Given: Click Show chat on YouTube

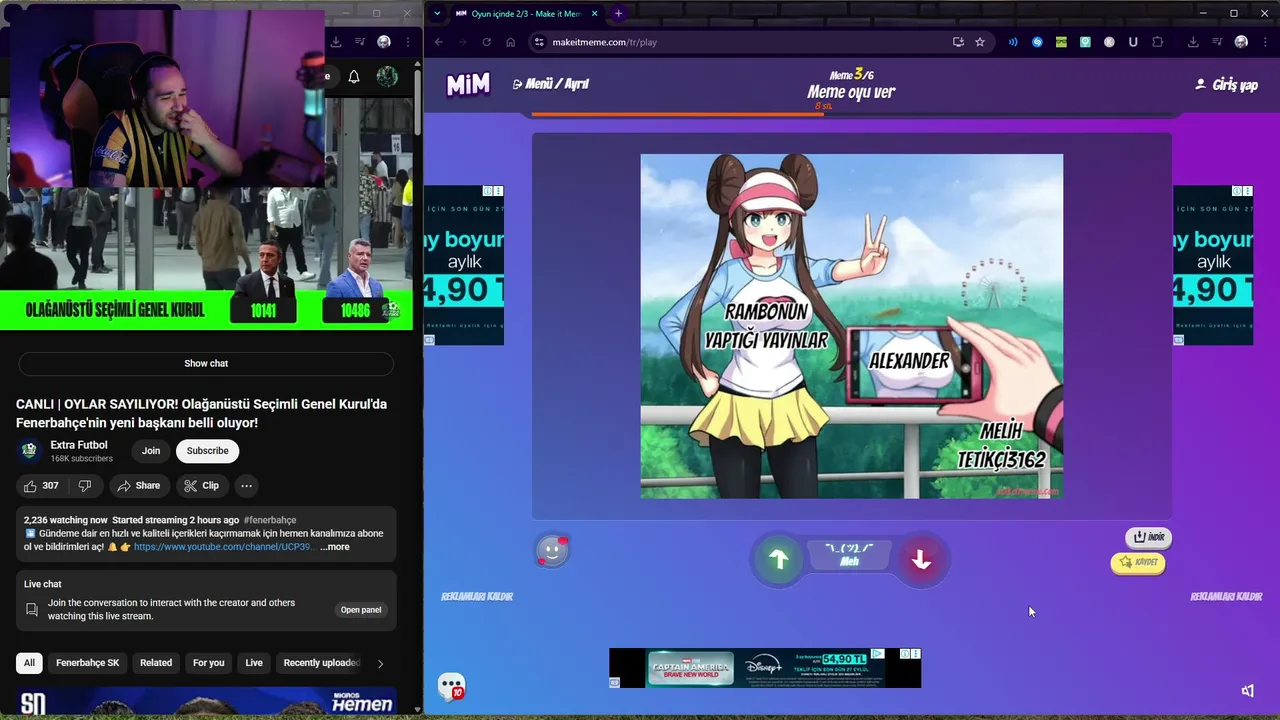Looking at the screenshot, I should point(206,363).
